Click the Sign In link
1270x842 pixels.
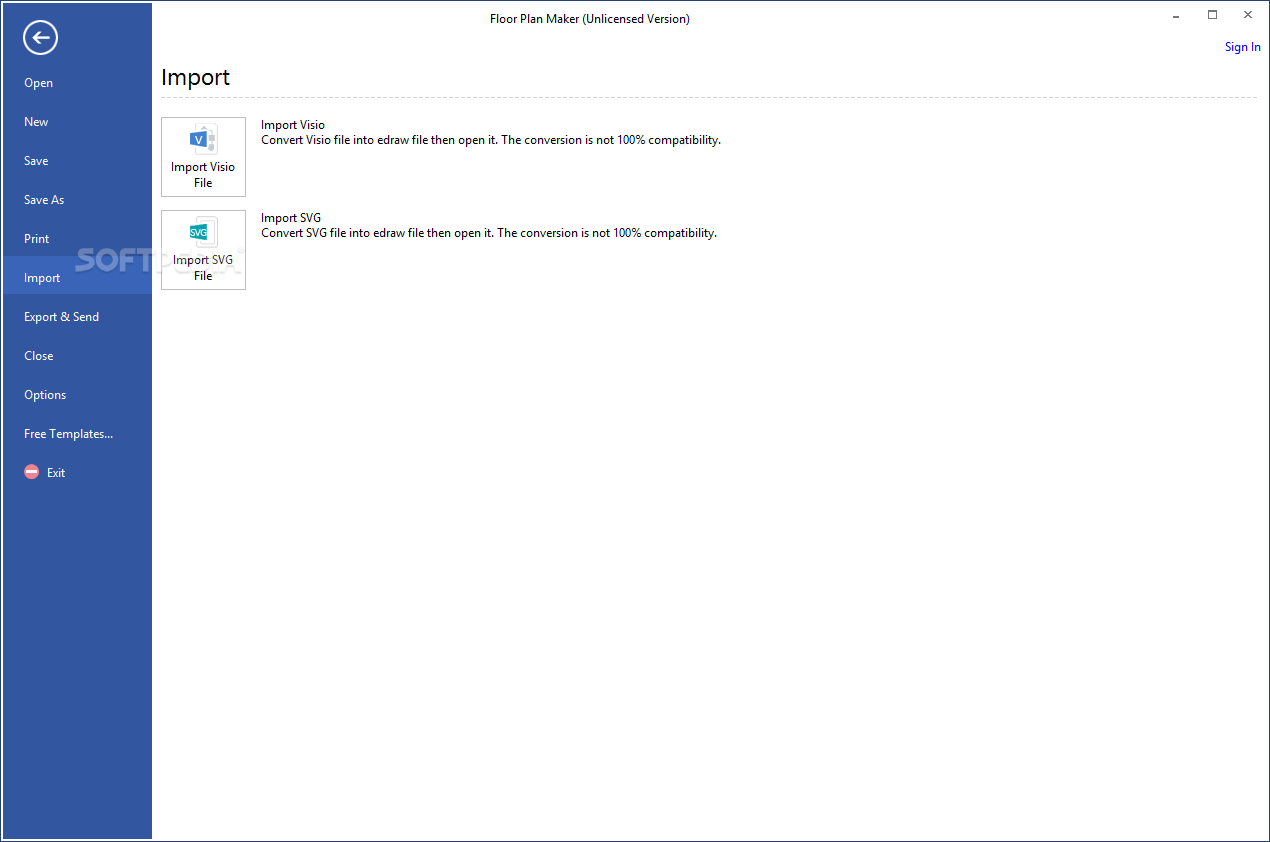coord(1242,47)
